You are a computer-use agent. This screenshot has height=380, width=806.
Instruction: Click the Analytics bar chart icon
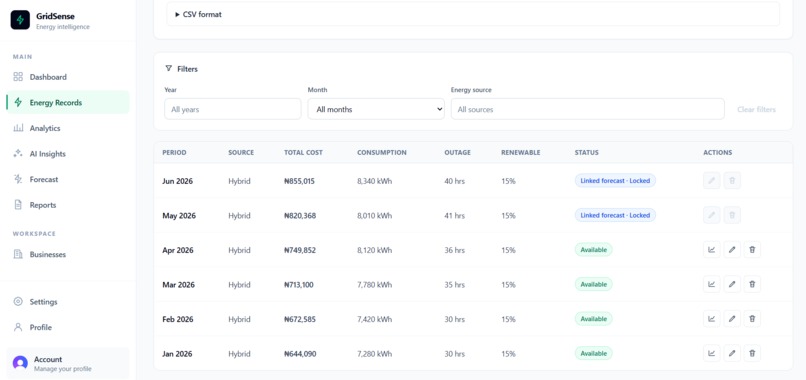pos(18,128)
